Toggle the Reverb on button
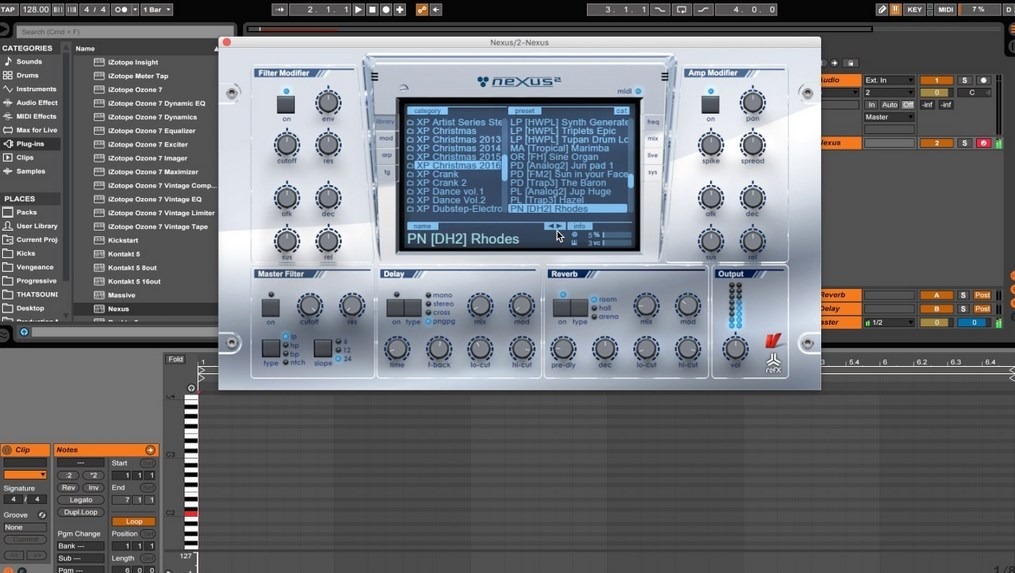The height and width of the screenshot is (573, 1015). point(561,308)
